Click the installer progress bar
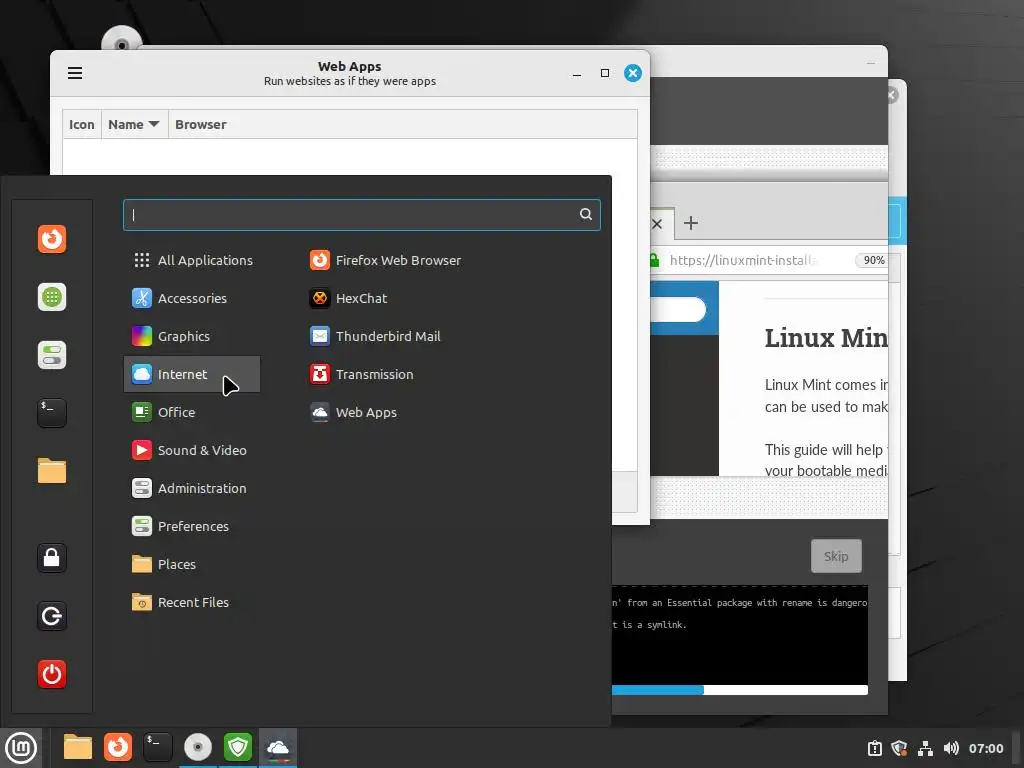The width and height of the screenshot is (1024, 768). [740, 690]
